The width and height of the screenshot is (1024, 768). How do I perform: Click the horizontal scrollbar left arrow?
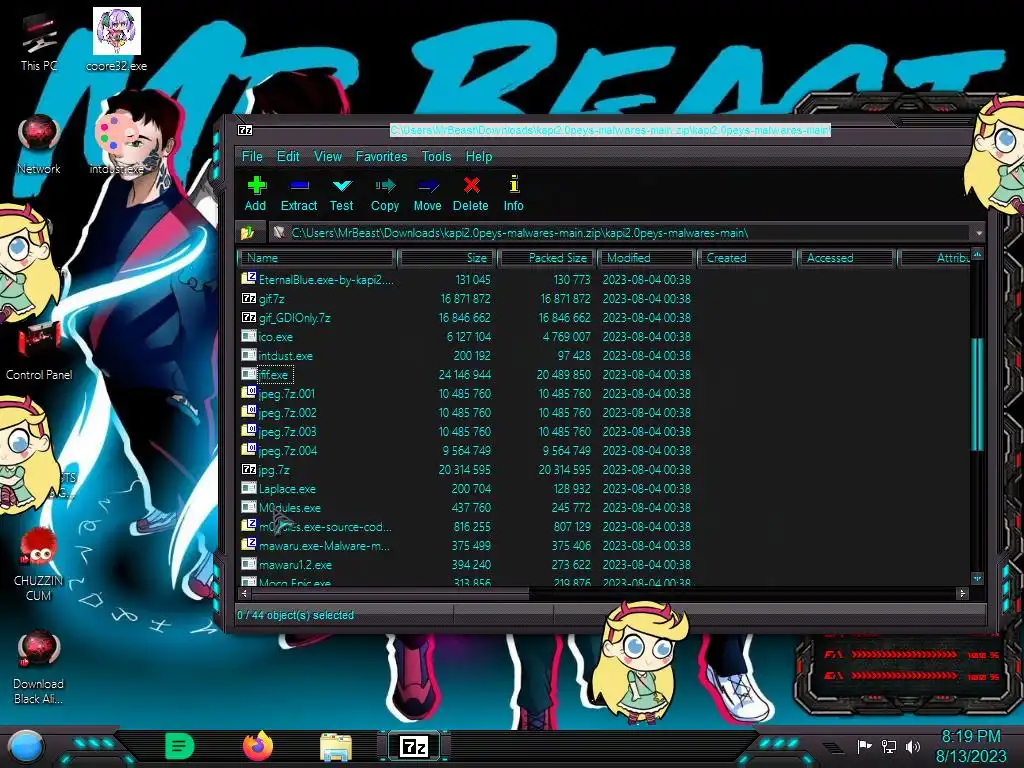click(x=245, y=594)
